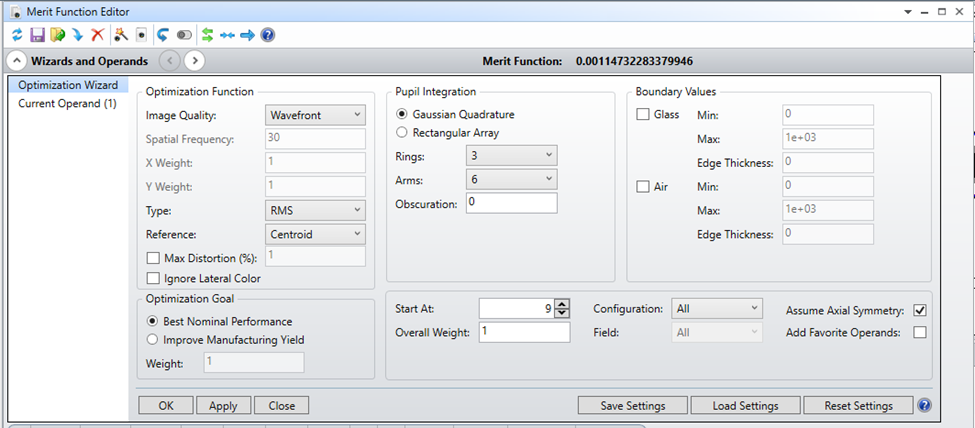Toggle the gray switch icon in toolbar

tap(185, 35)
